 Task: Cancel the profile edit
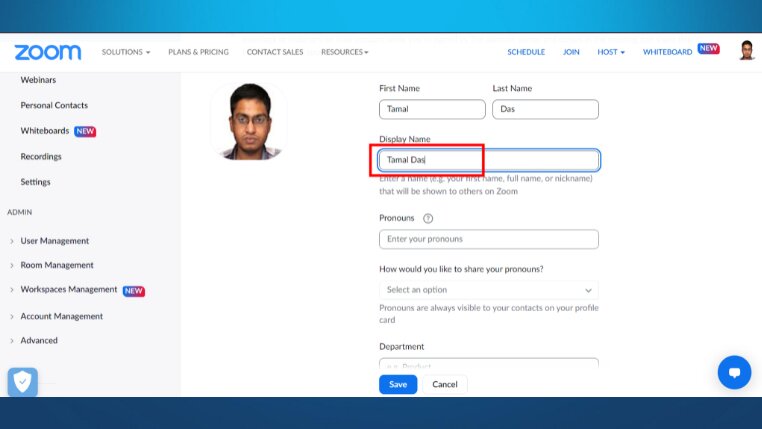coord(445,384)
